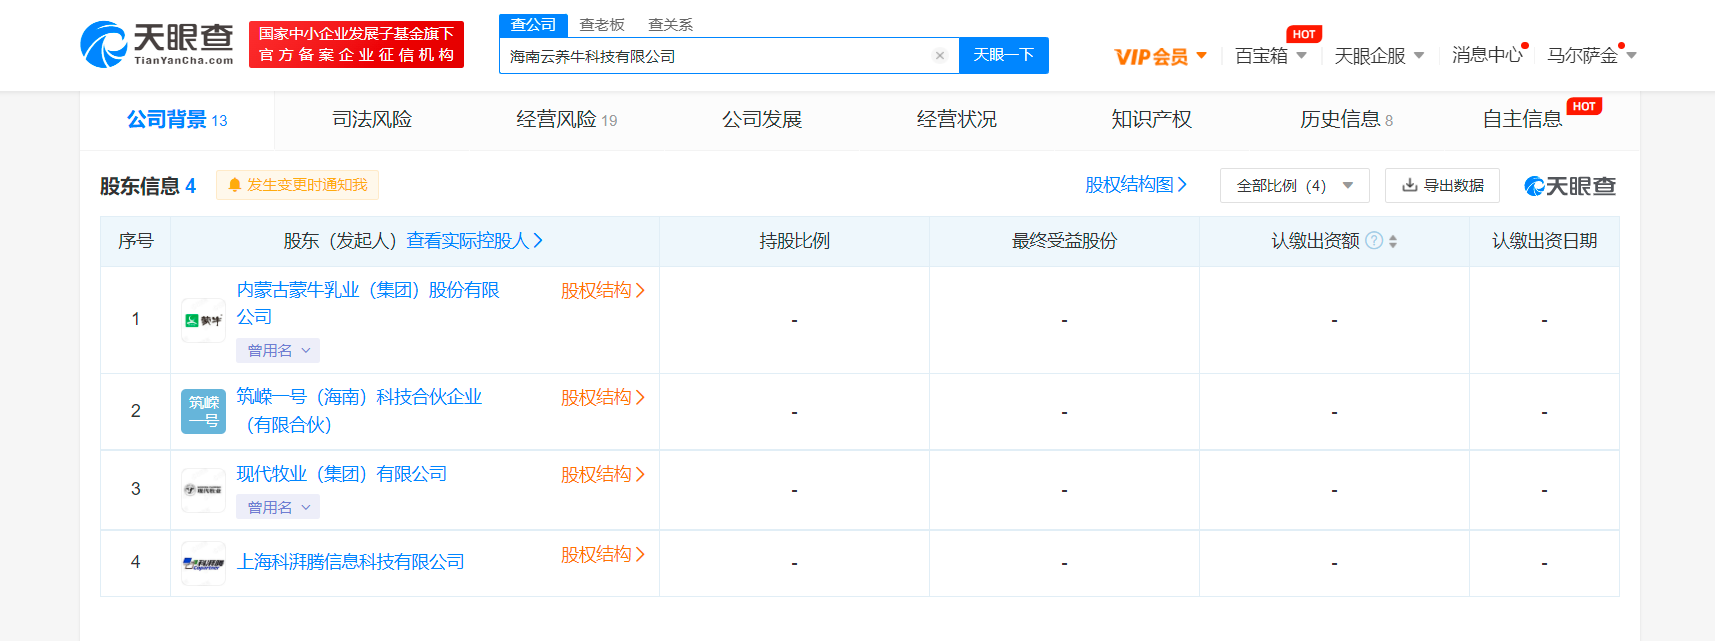Click the Mengniu company logo thumbnail
This screenshot has width=1715, height=641.
[x=204, y=320]
